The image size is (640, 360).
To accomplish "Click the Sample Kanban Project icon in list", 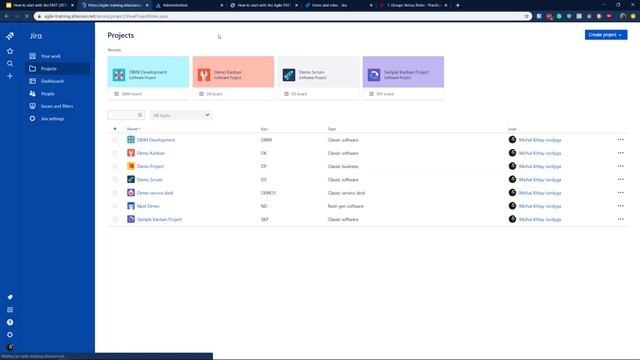I will [131, 219].
